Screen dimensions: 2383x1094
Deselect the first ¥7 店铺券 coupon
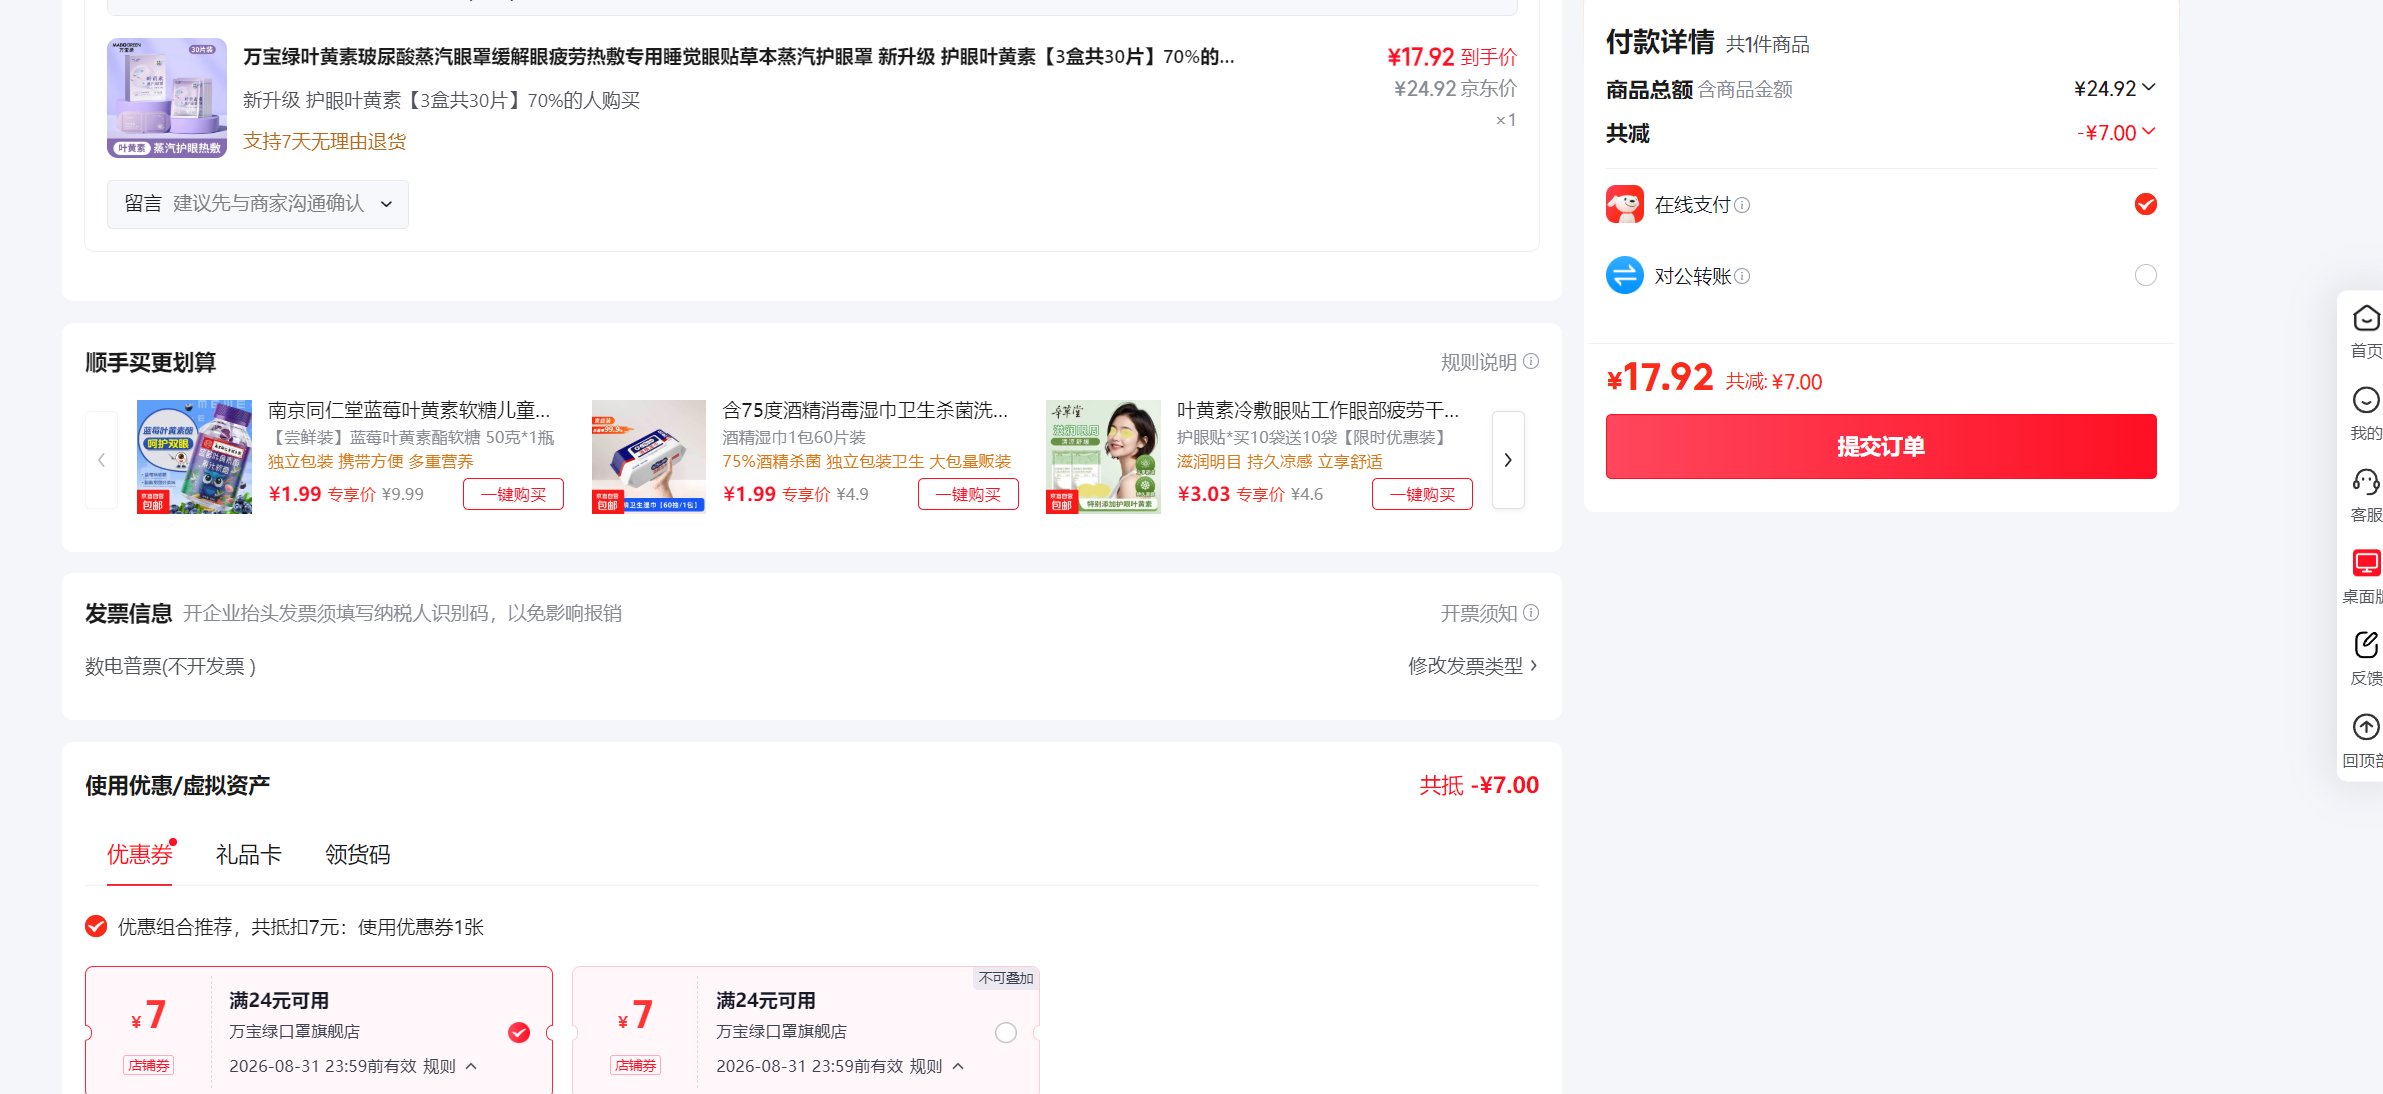(519, 1032)
